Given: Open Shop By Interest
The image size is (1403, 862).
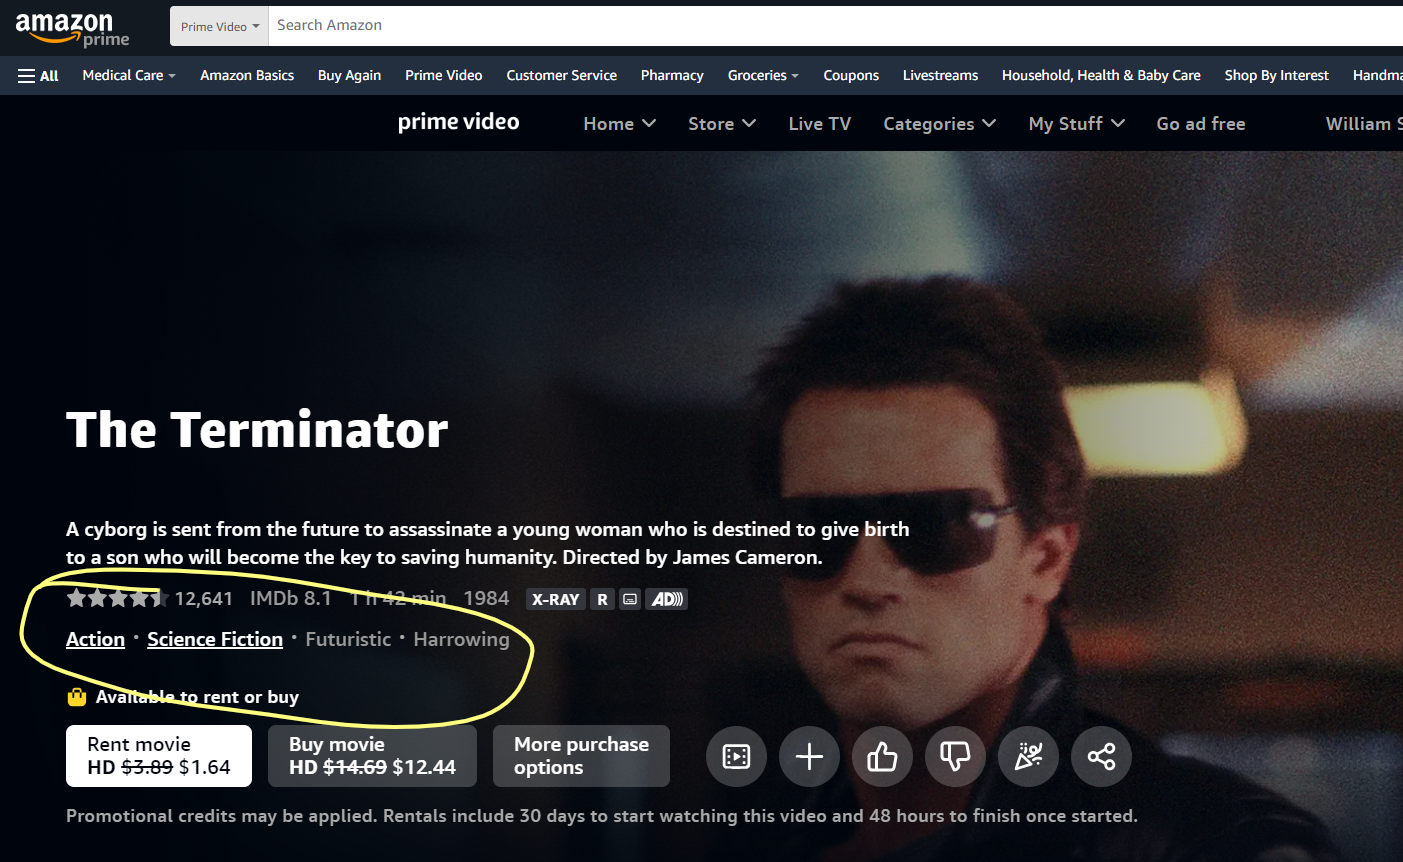Looking at the screenshot, I should [1276, 76].
